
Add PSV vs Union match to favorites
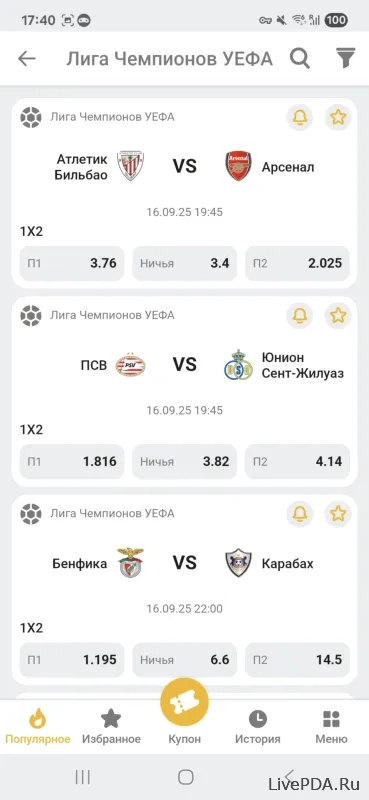338,315
